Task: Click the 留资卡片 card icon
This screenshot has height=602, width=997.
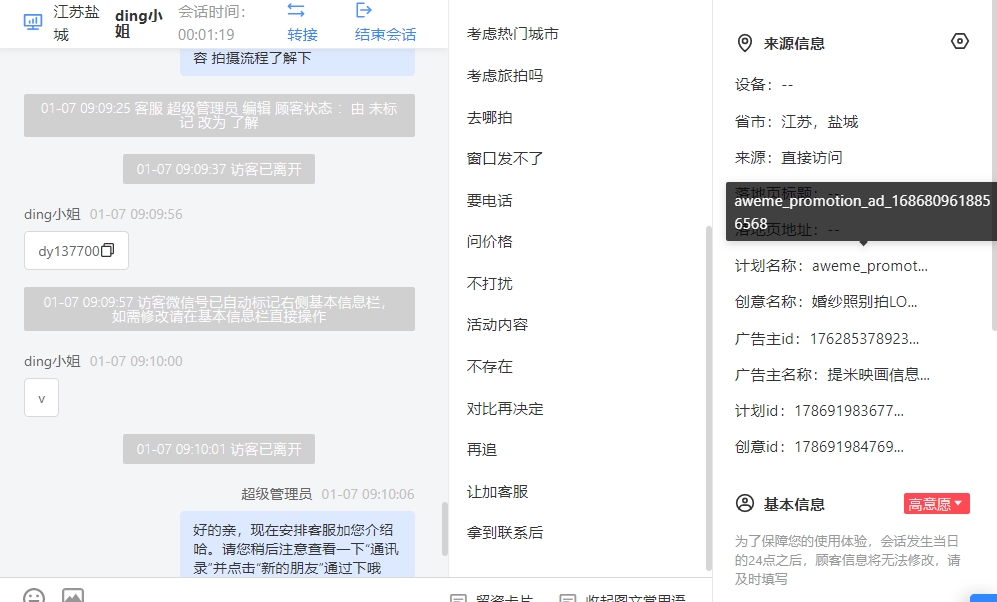Action: (x=458, y=598)
